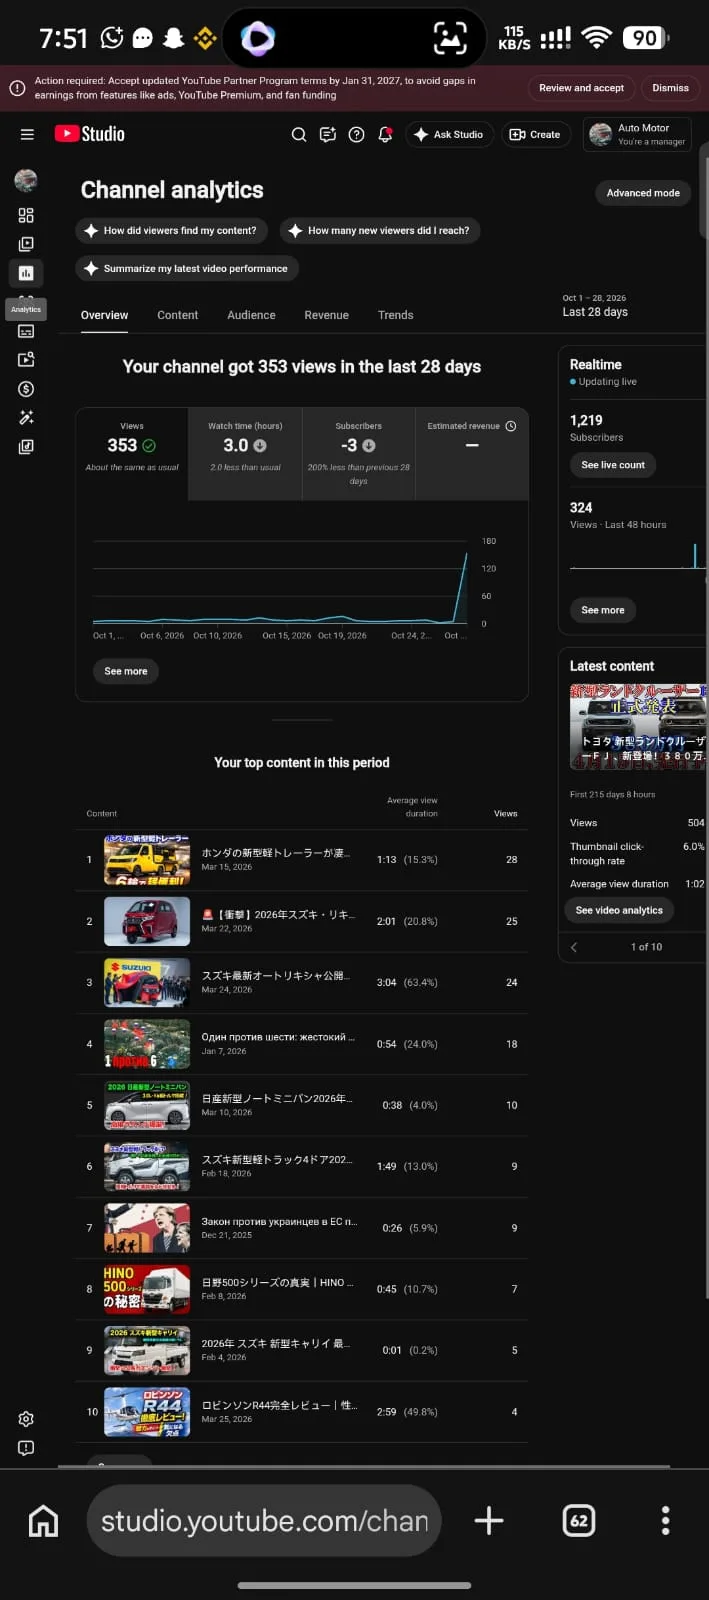
Task: Ask 'How many new viewers did I reach?'
Action: click(379, 230)
